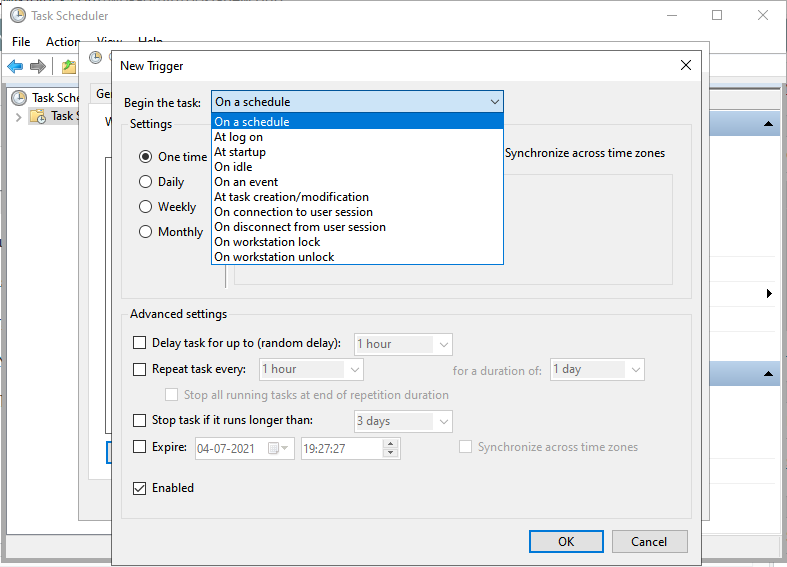Minimize the Task Scheduler window
This screenshot has width=787, height=567.
pos(671,15)
